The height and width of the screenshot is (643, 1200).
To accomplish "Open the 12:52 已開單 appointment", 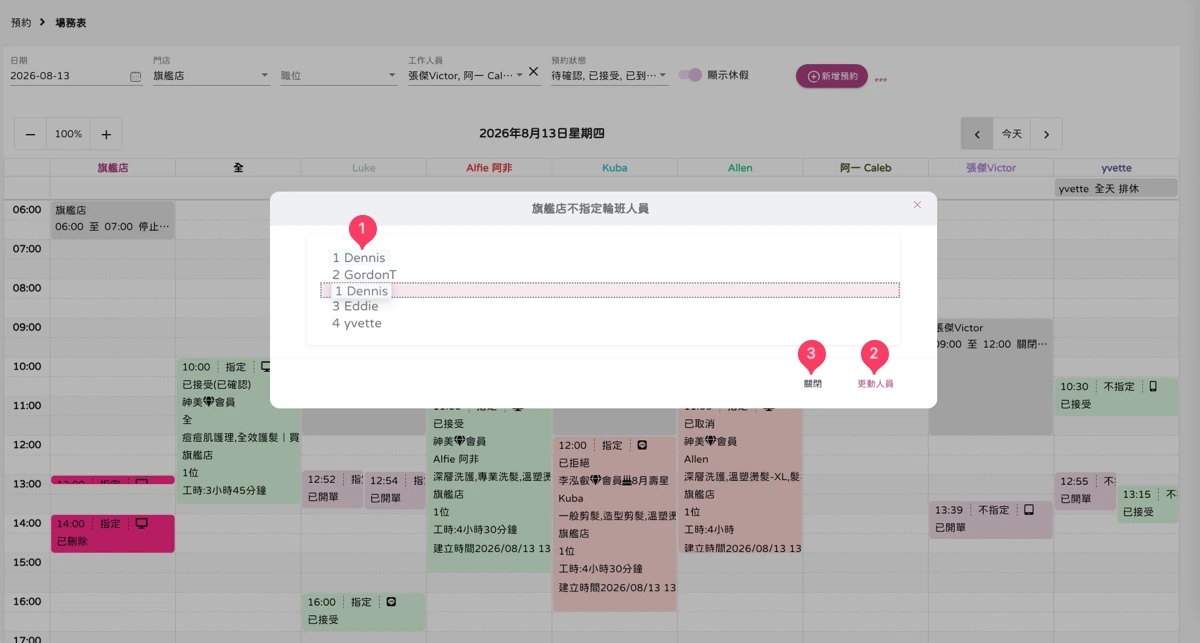I will [x=332, y=489].
